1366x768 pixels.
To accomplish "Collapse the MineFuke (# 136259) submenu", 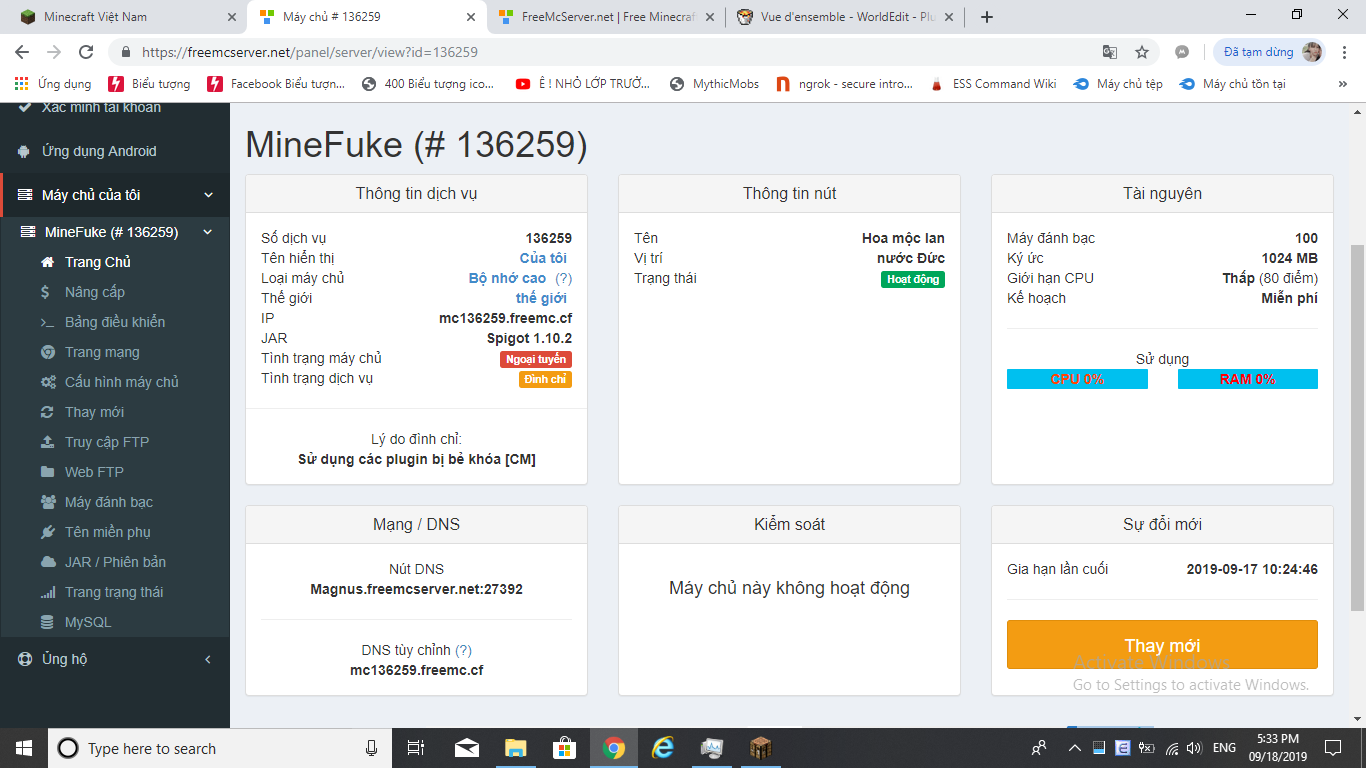I will [115, 232].
